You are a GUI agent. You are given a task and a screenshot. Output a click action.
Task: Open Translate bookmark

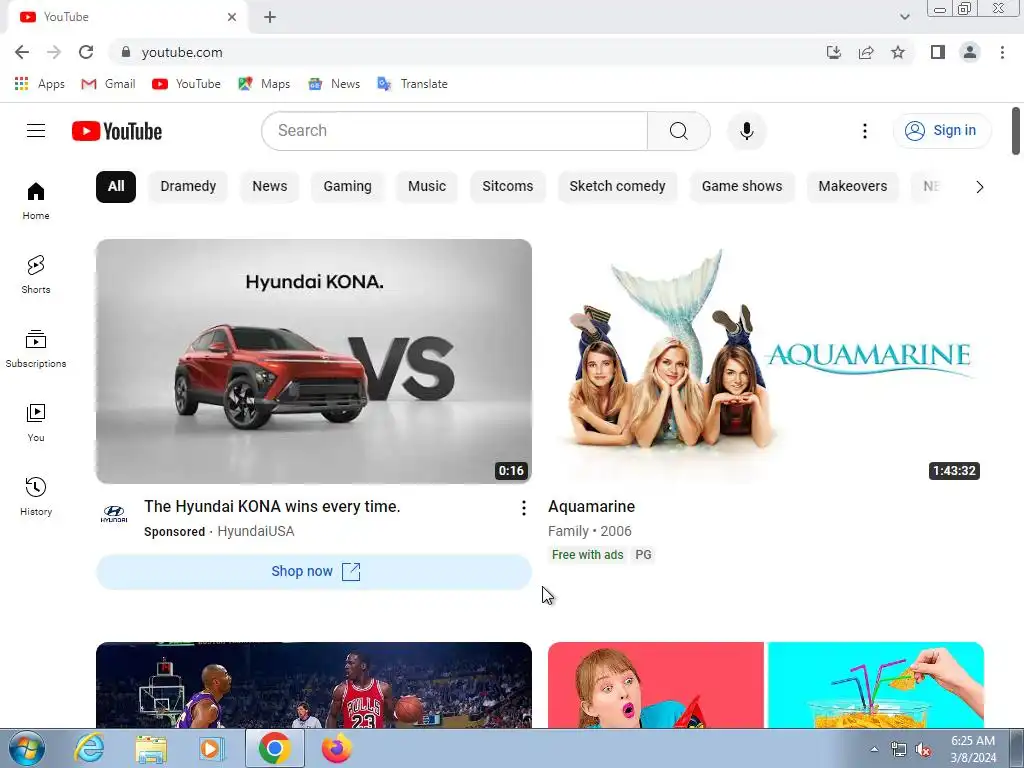click(413, 84)
